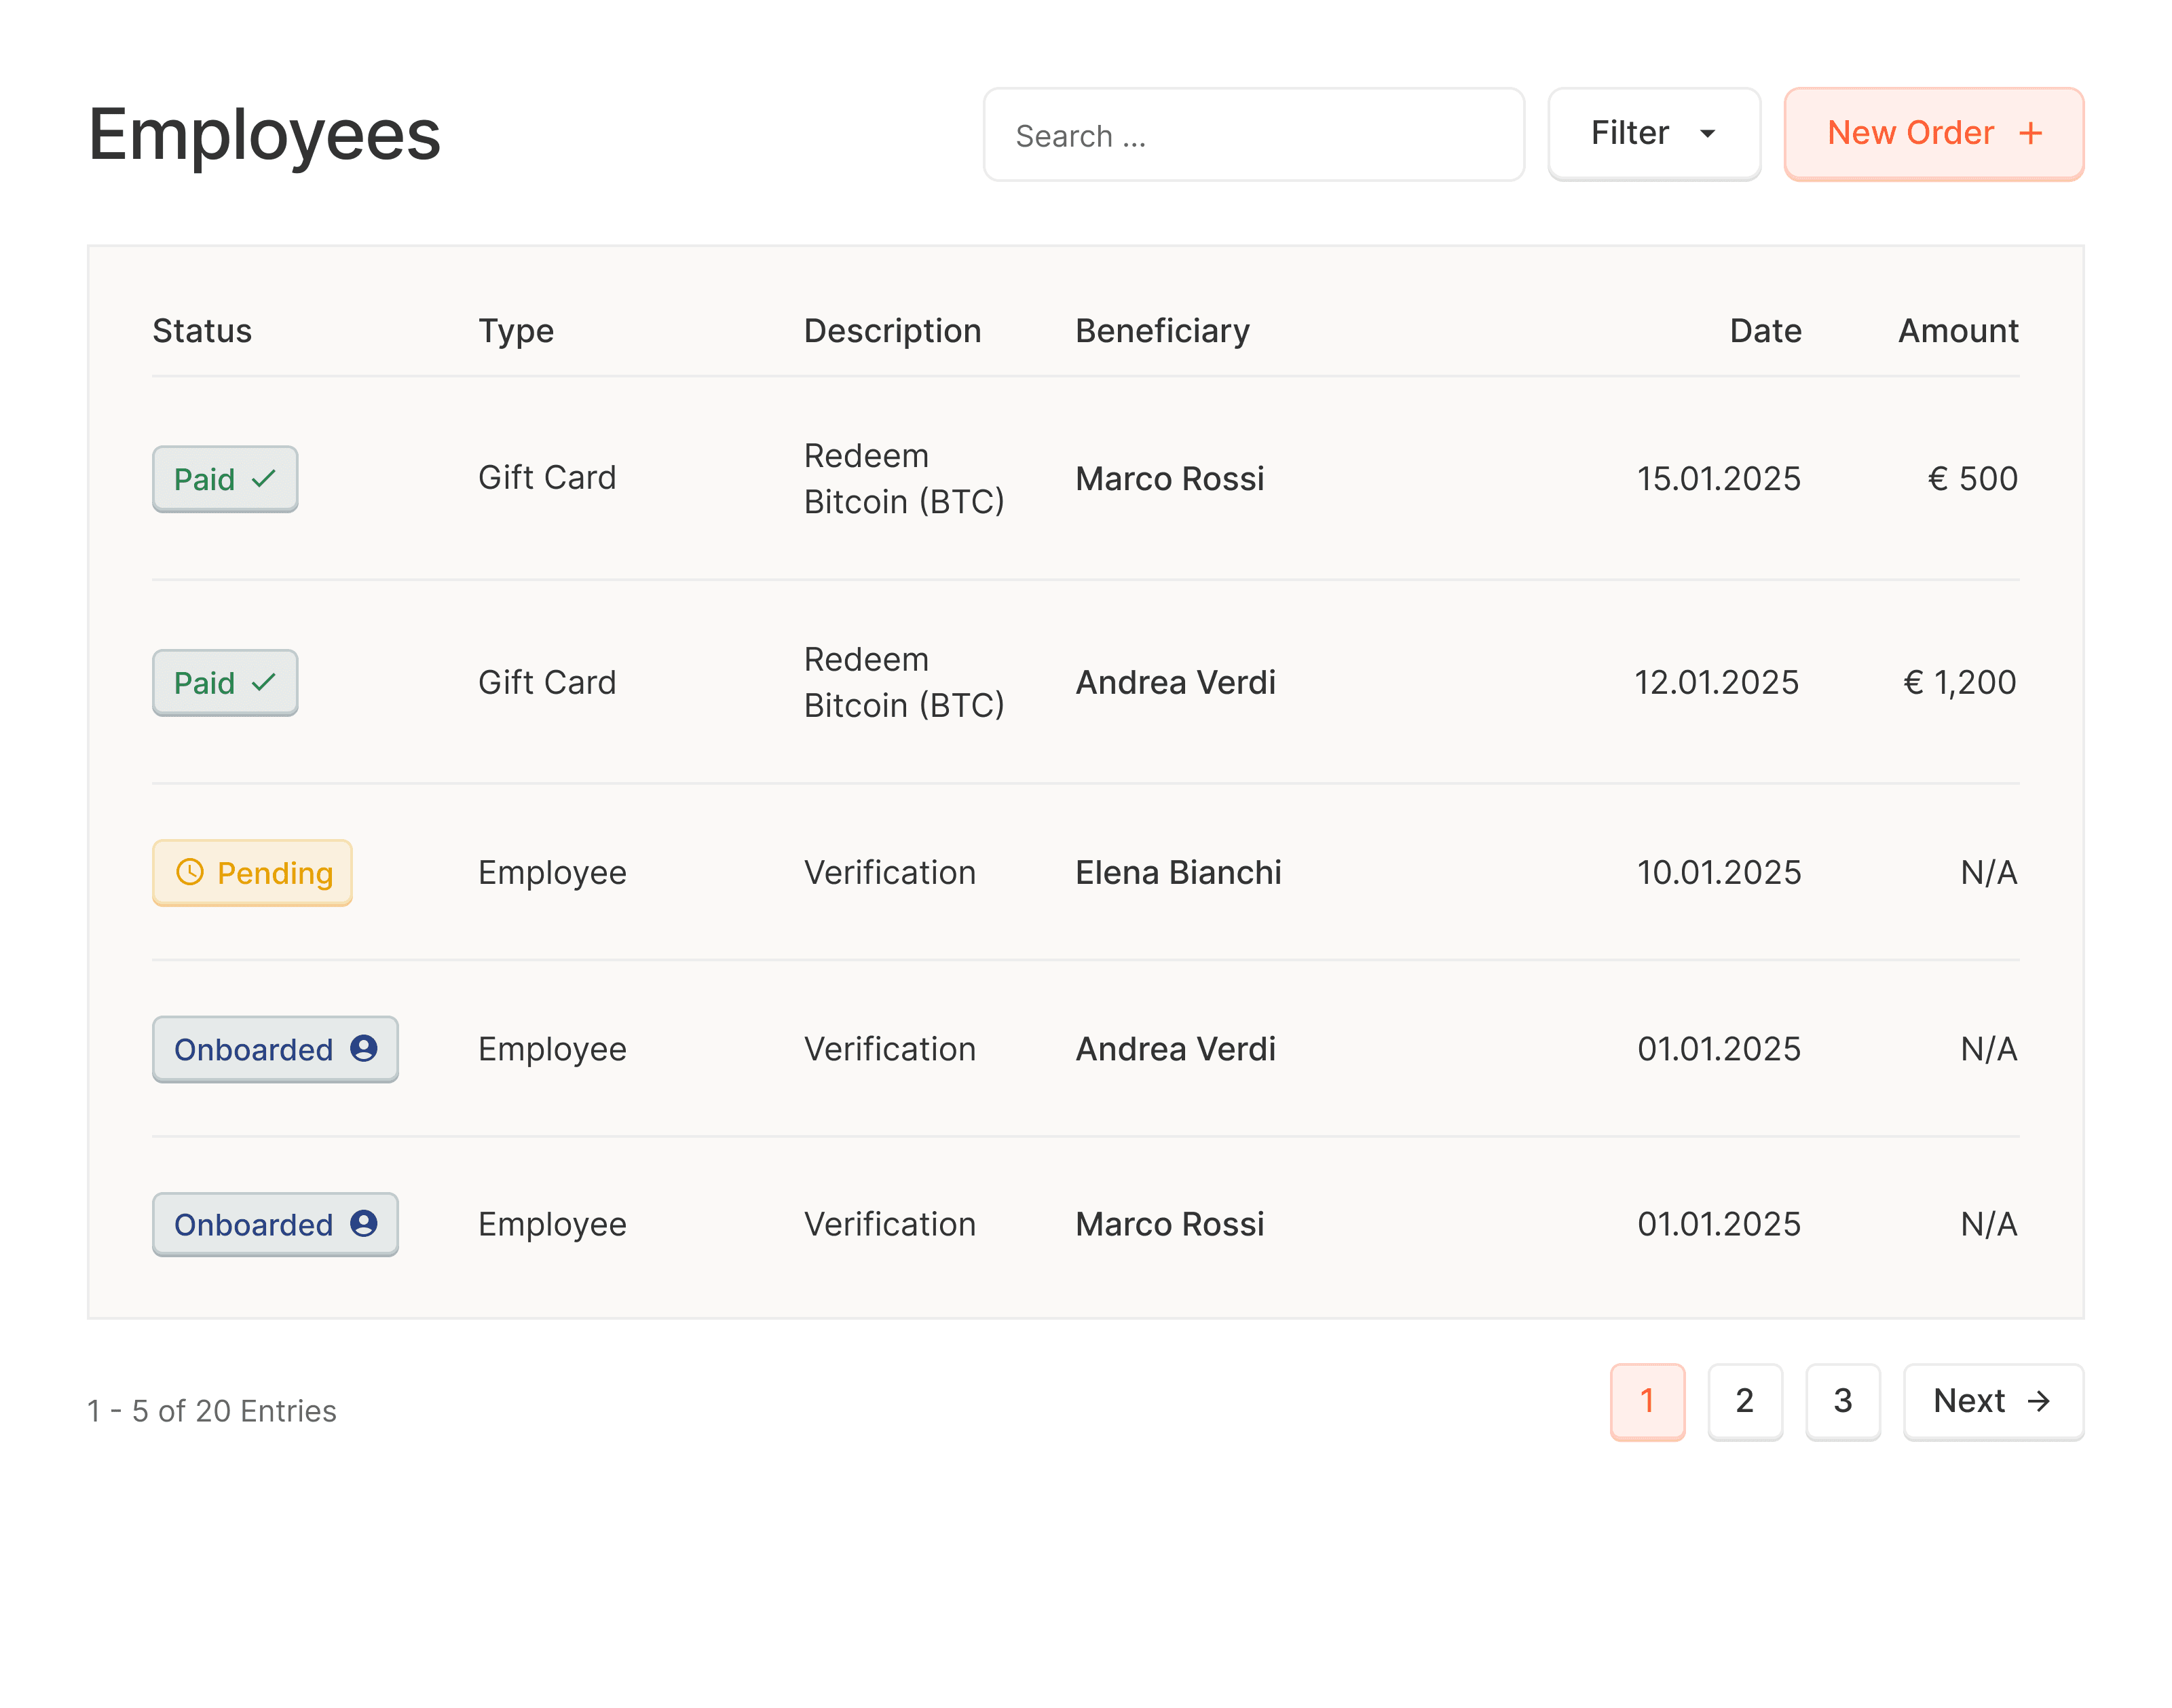
Task: Click the Beneficiary column header
Action: (x=1162, y=331)
